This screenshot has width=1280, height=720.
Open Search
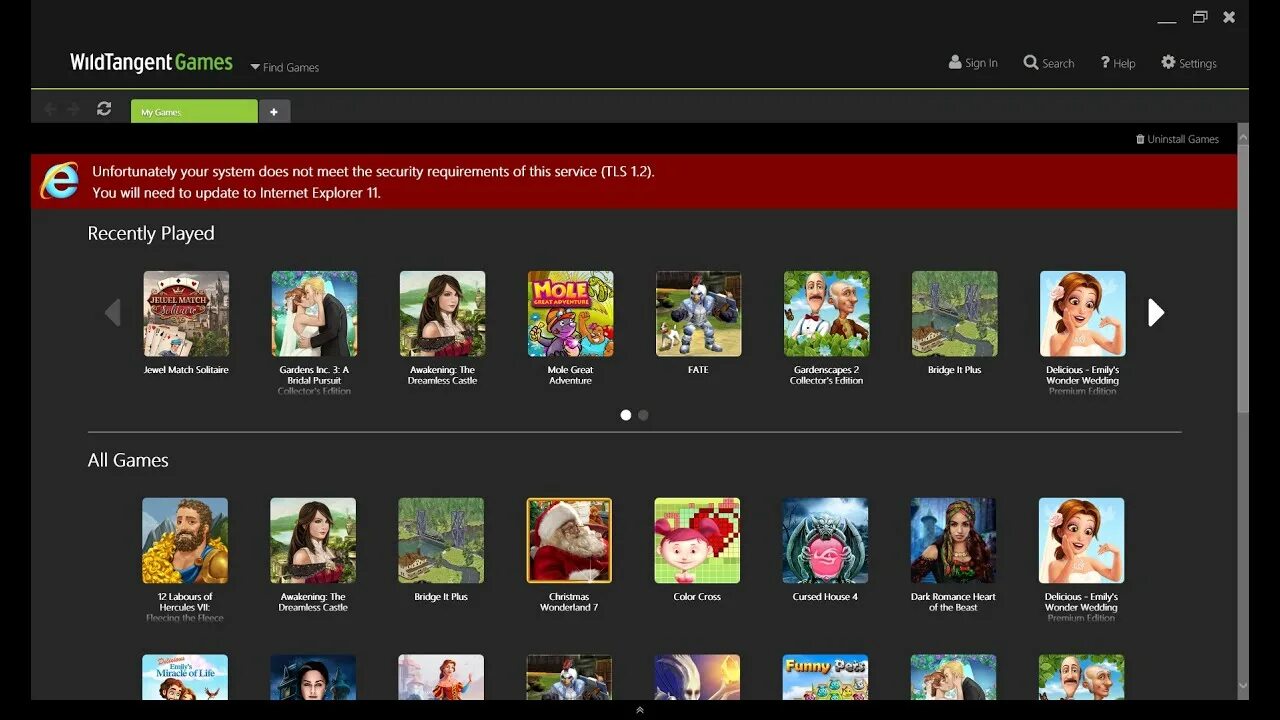click(1048, 63)
